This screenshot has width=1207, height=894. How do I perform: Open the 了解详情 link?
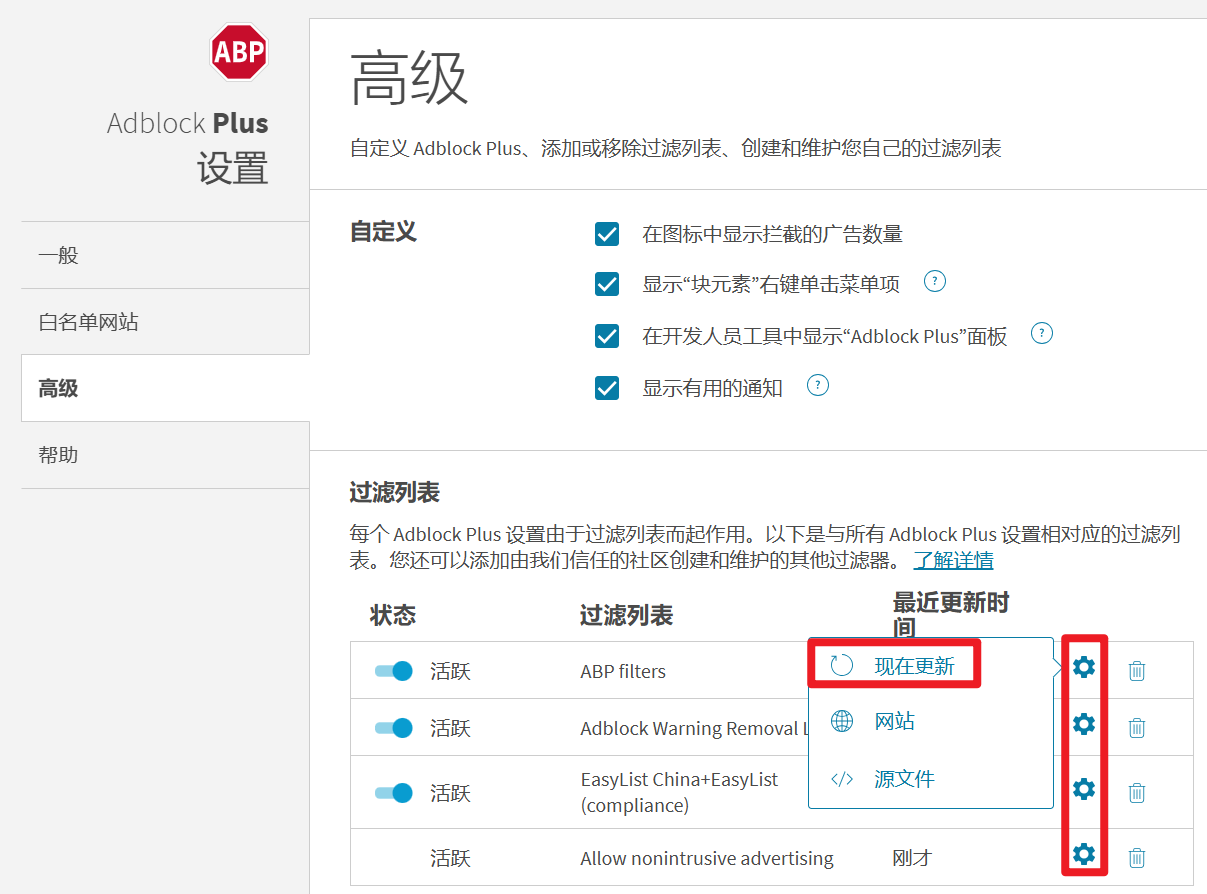tap(953, 560)
